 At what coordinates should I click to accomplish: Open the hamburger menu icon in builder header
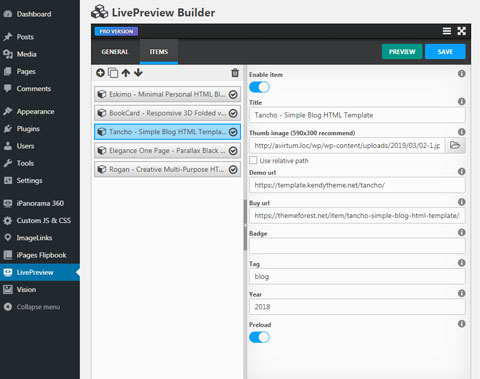click(447, 31)
